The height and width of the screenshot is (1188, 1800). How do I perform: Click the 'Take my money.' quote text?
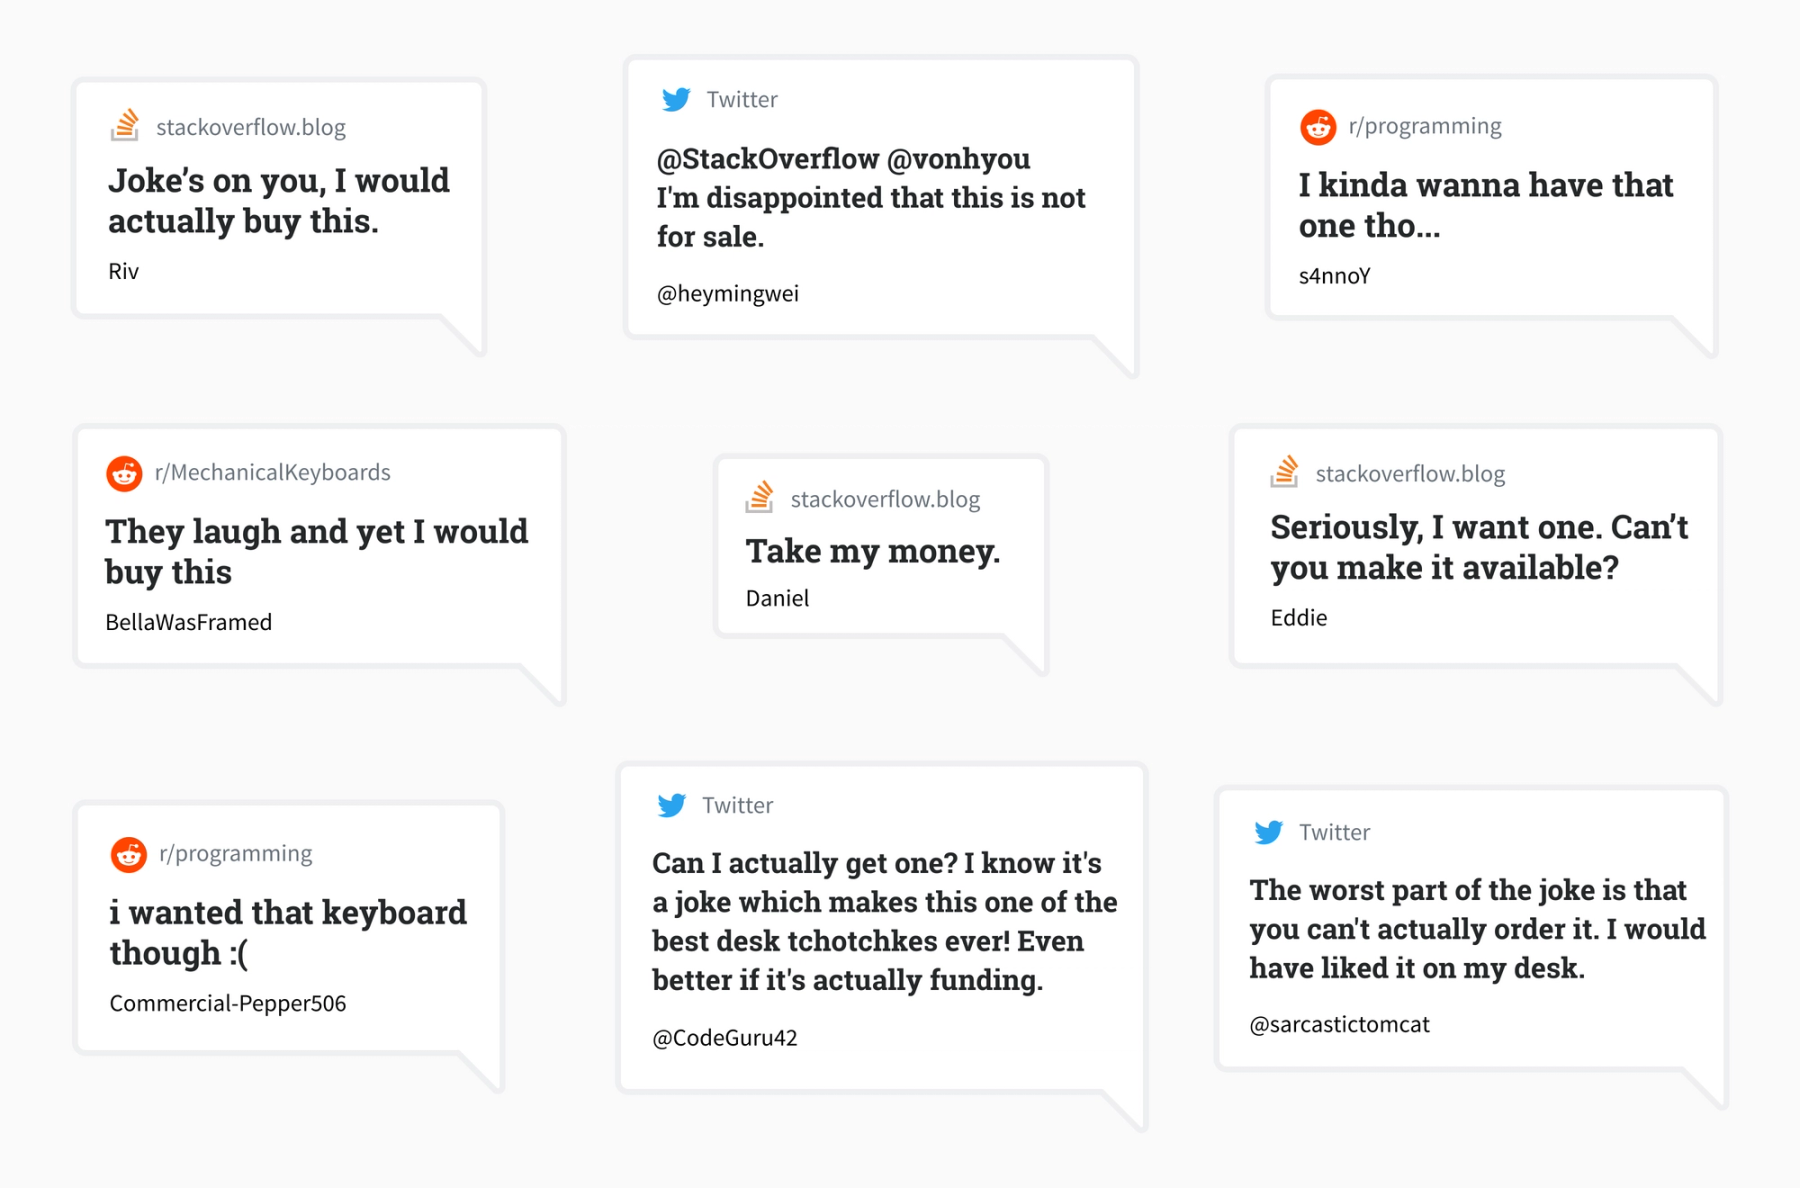point(873,551)
